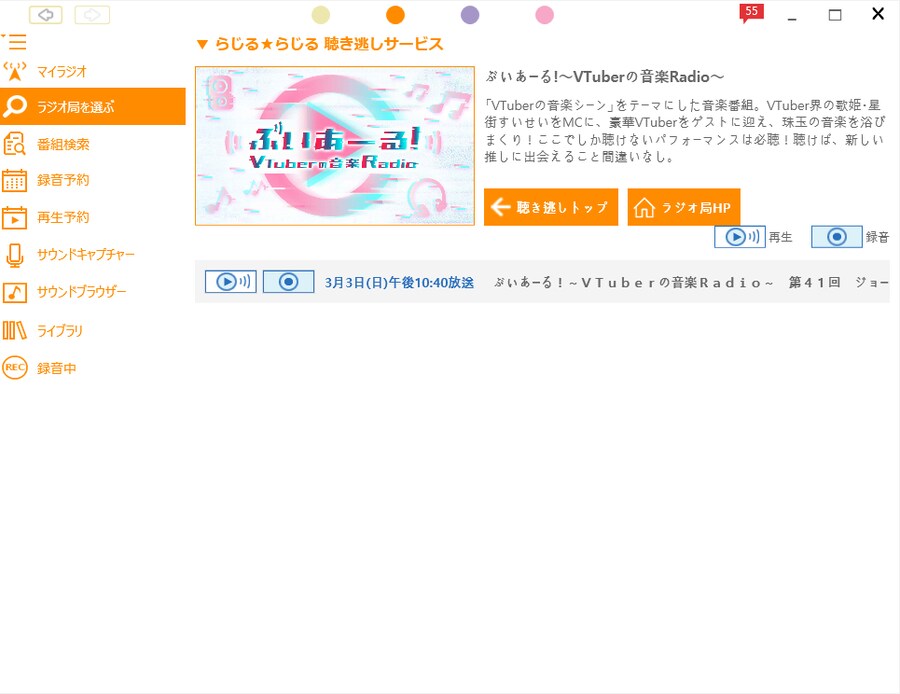Select the orange theme color dot
This screenshot has width=900, height=694.
click(x=395, y=15)
